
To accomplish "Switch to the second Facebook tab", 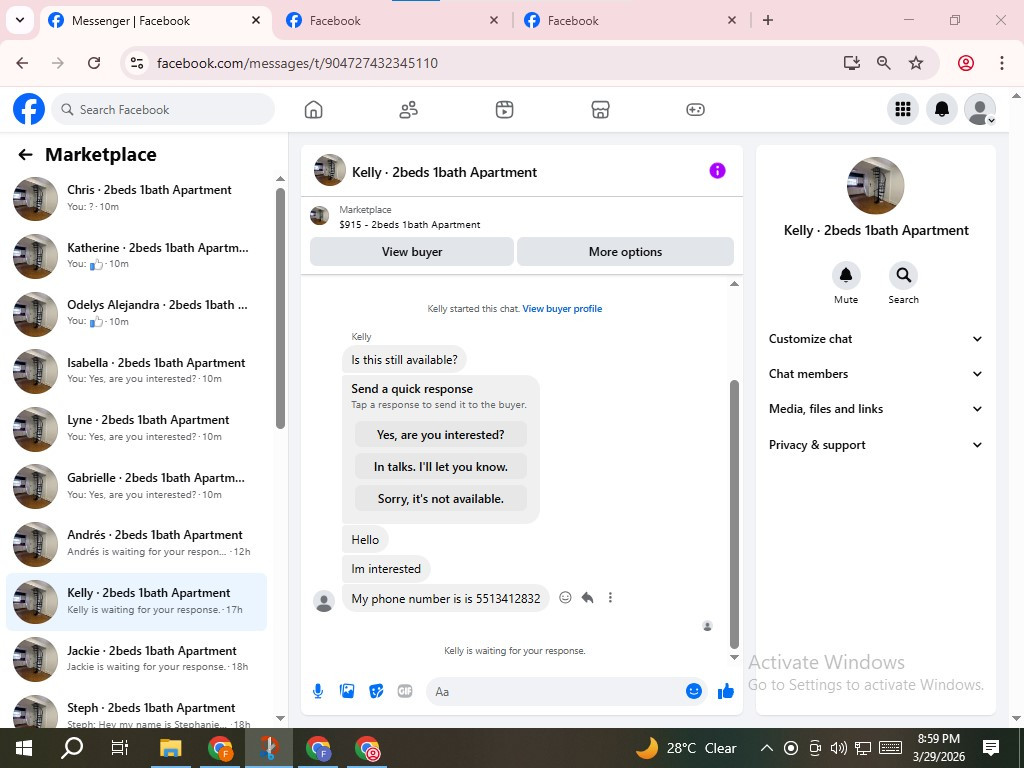I will (392, 21).
